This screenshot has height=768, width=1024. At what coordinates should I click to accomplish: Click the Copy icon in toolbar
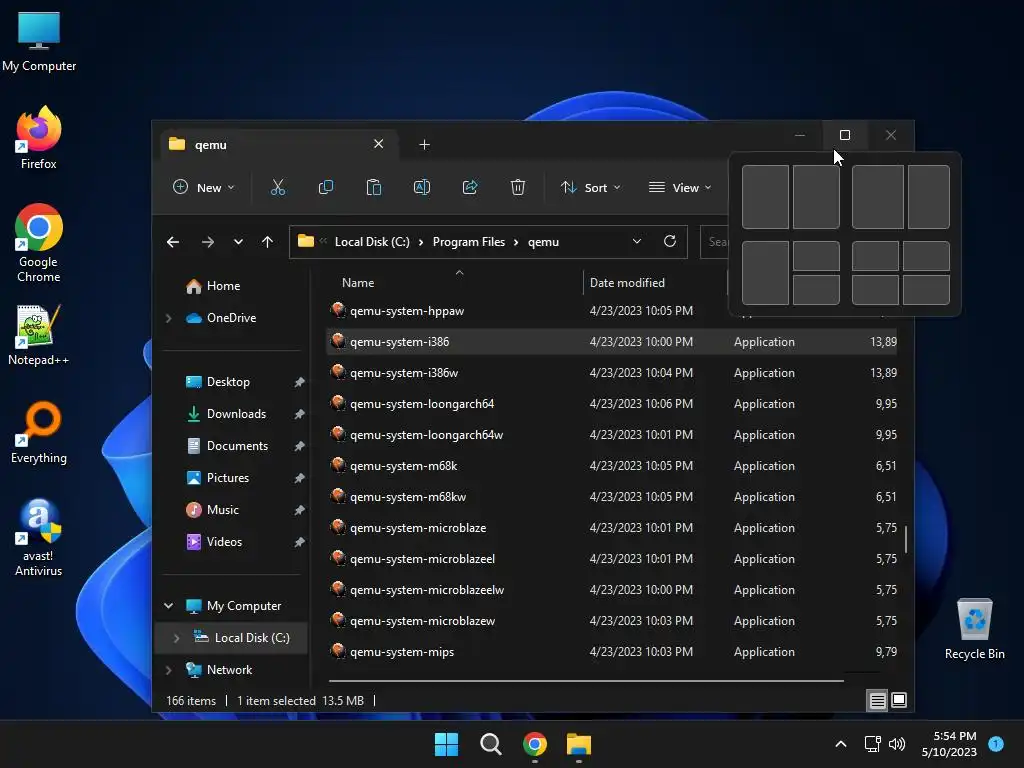coord(325,187)
